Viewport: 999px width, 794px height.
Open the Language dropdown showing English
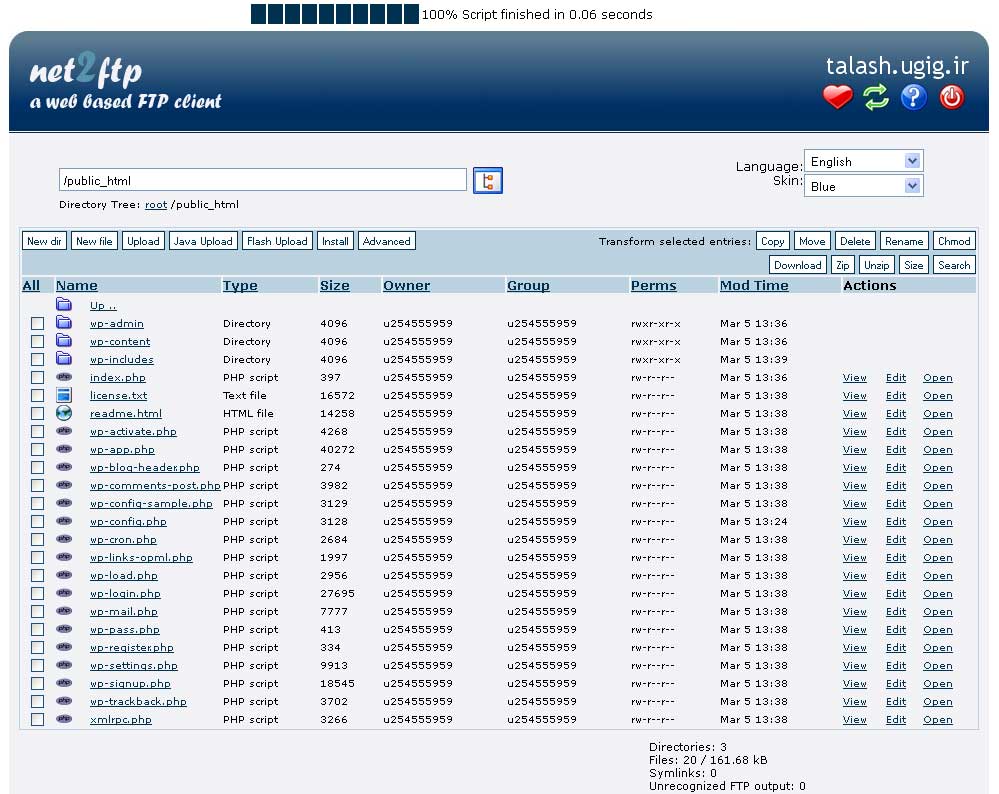(x=863, y=161)
